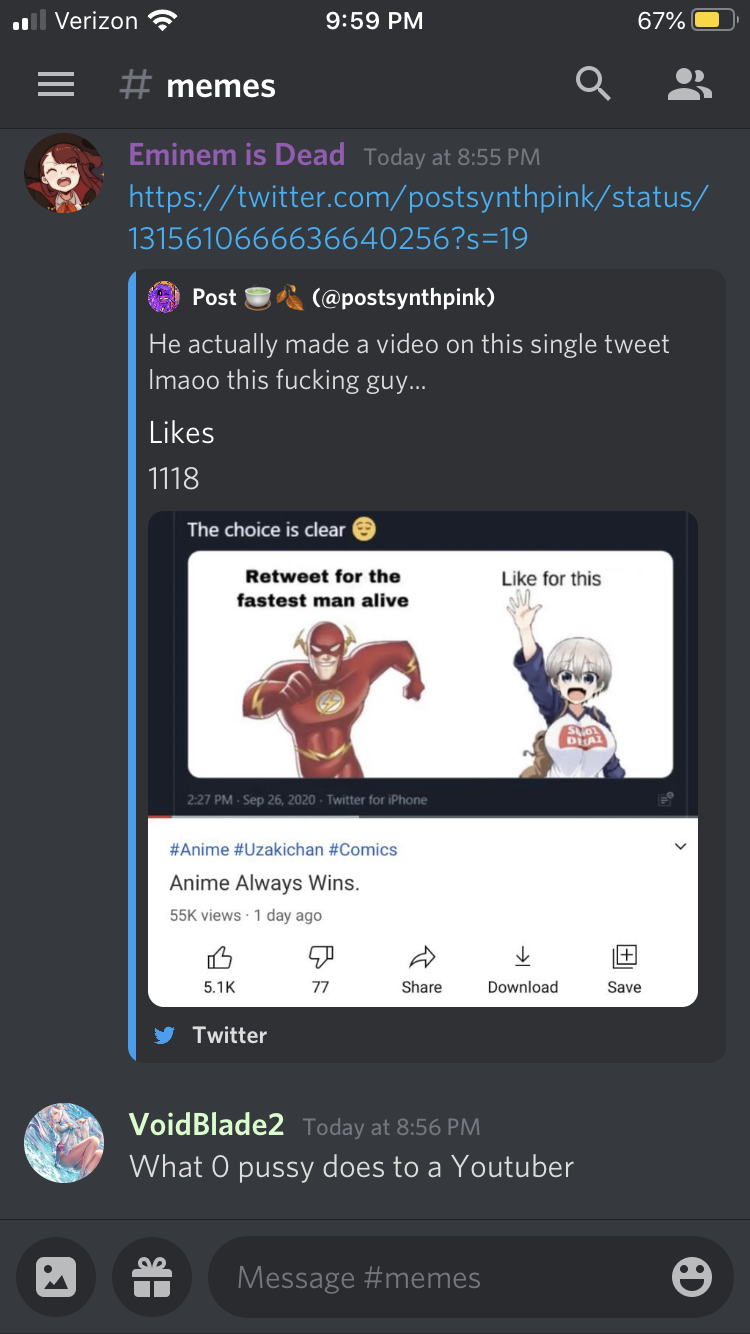Open the image attachment picker

pyautogui.click(x=56, y=1277)
